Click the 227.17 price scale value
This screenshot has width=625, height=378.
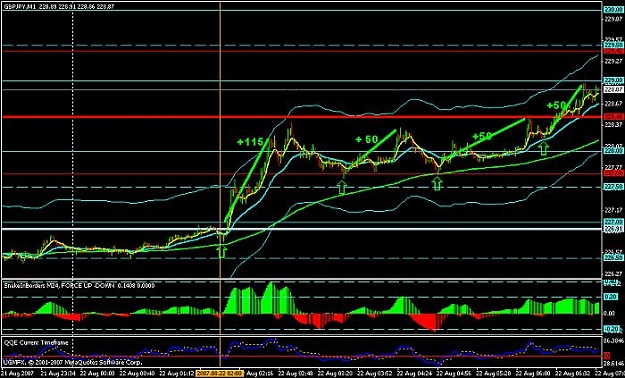pyautogui.click(x=613, y=210)
